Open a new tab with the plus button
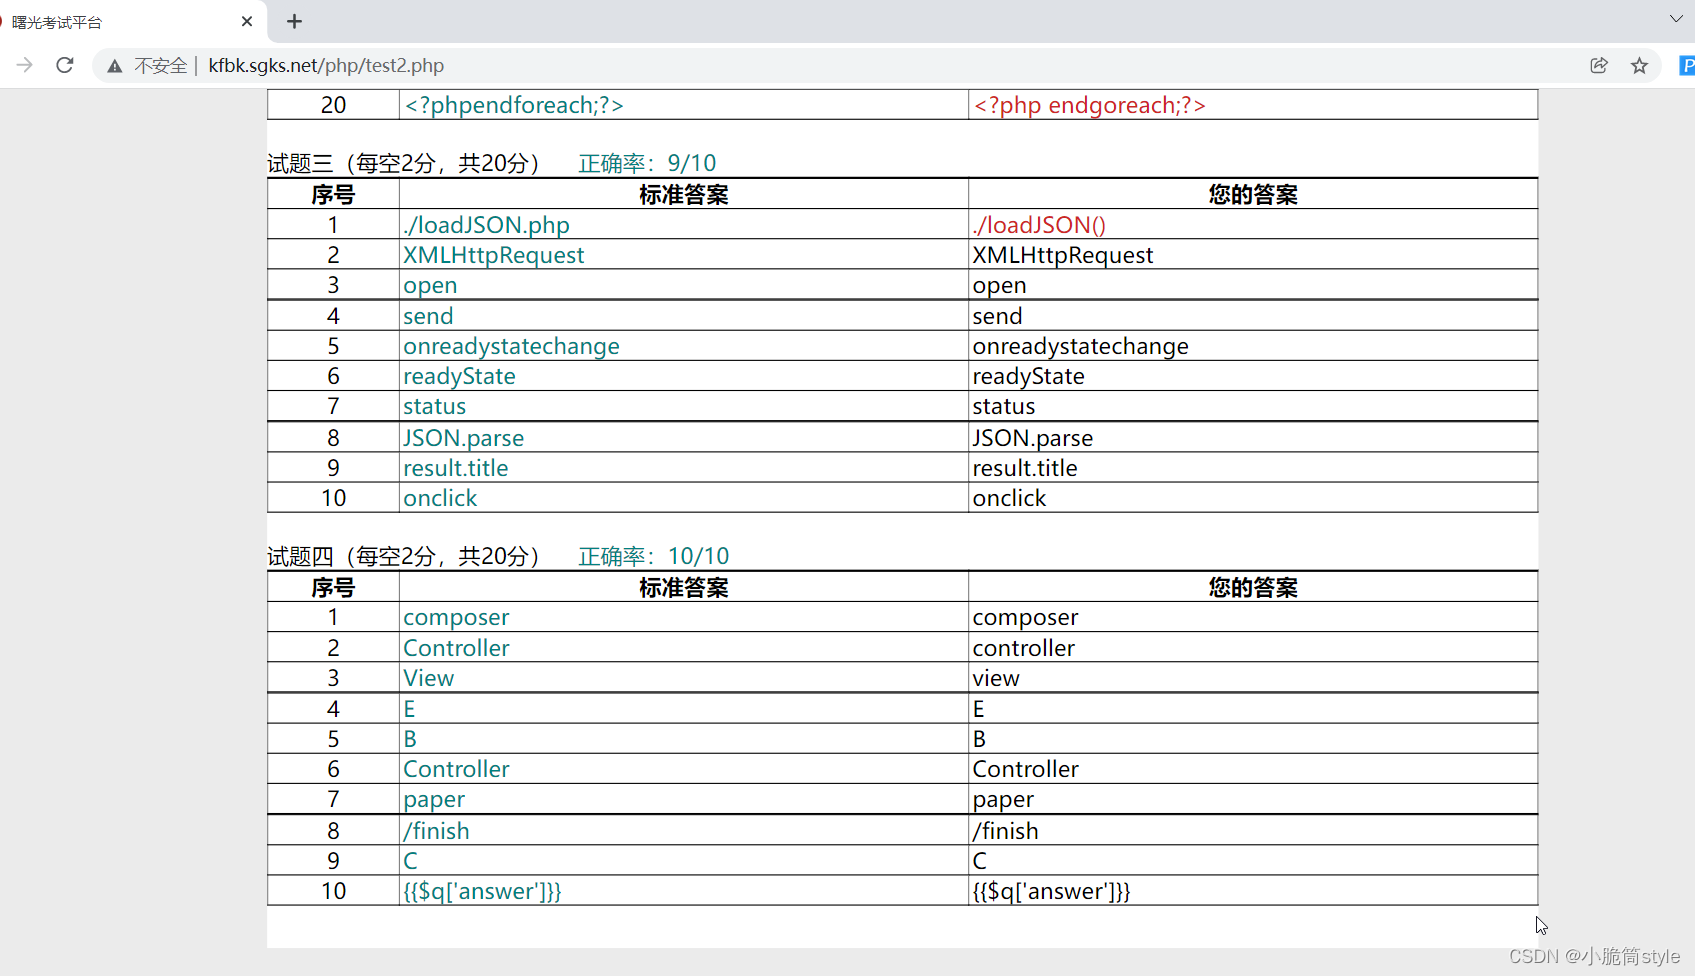This screenshot has height=976, width=1695. [x=294, y=21]
